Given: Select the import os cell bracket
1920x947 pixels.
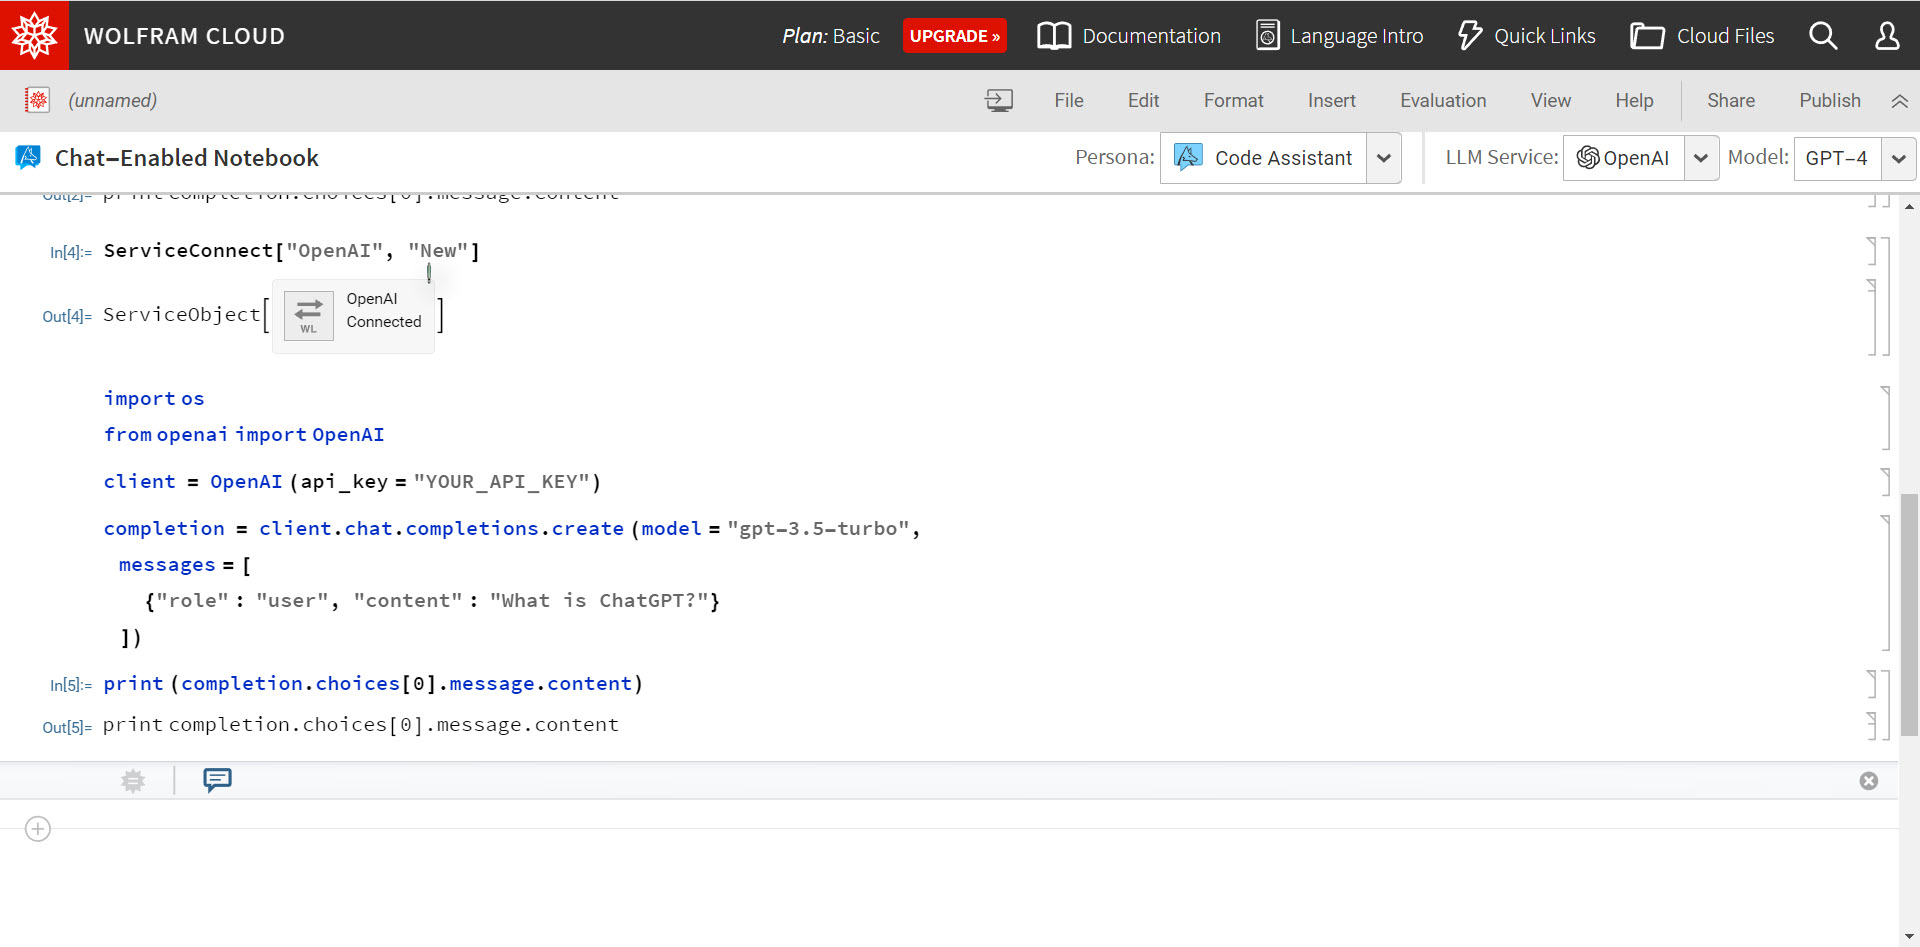Looking at the screenshot, I should [x=1885, y=417].
